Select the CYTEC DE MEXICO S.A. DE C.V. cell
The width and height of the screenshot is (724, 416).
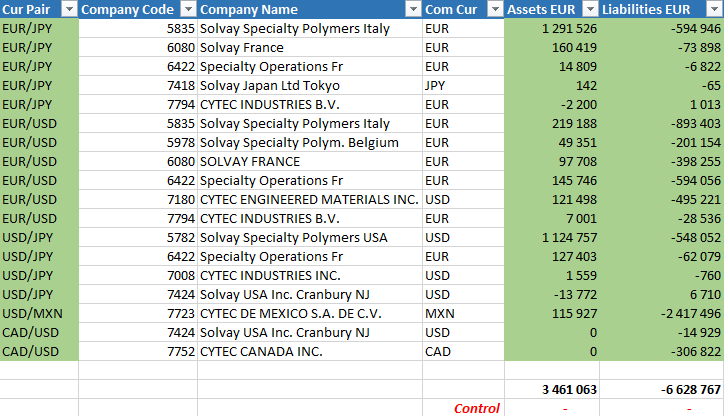coord(310,314)
